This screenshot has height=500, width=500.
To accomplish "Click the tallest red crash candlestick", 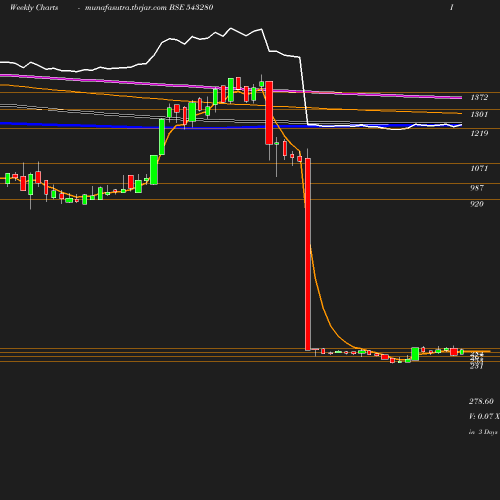I will pos(308,254).
